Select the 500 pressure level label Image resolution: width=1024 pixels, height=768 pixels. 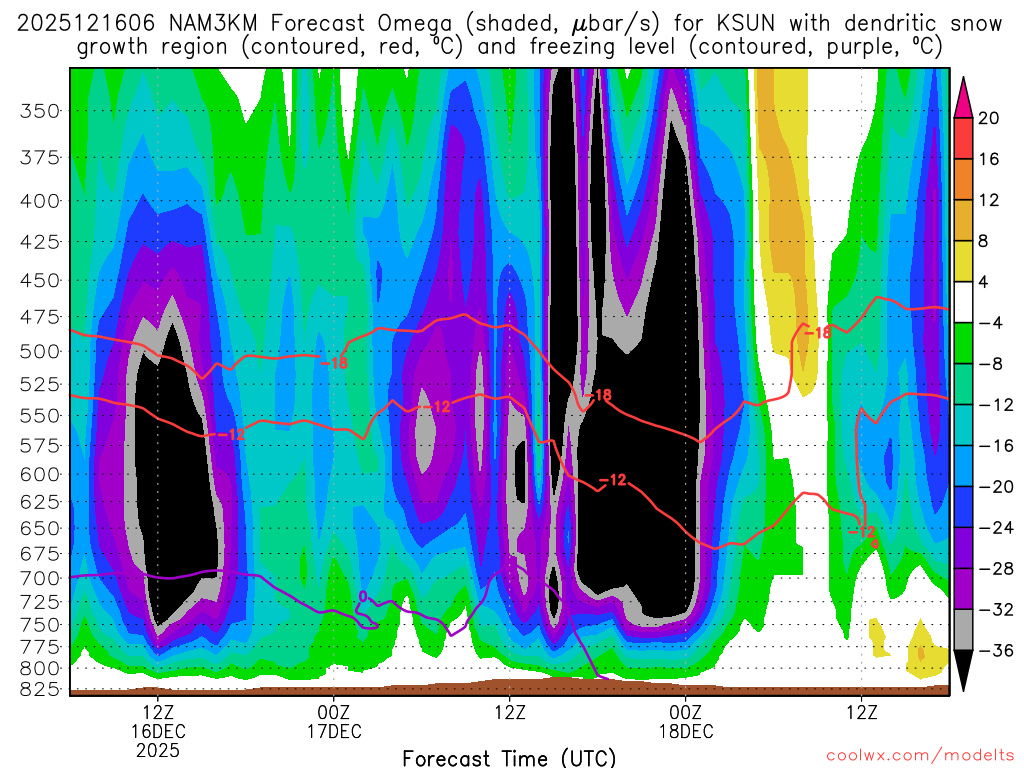coord(40,351)
